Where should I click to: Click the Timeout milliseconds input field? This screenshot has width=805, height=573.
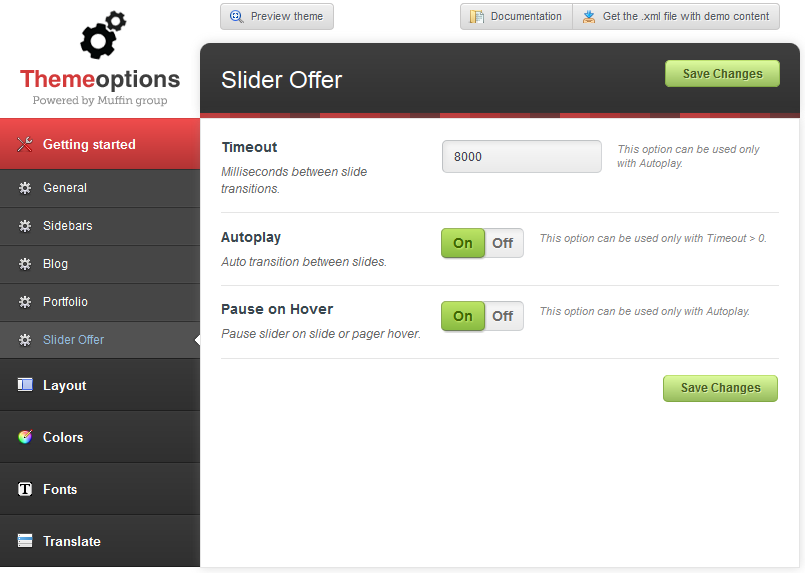521,157
